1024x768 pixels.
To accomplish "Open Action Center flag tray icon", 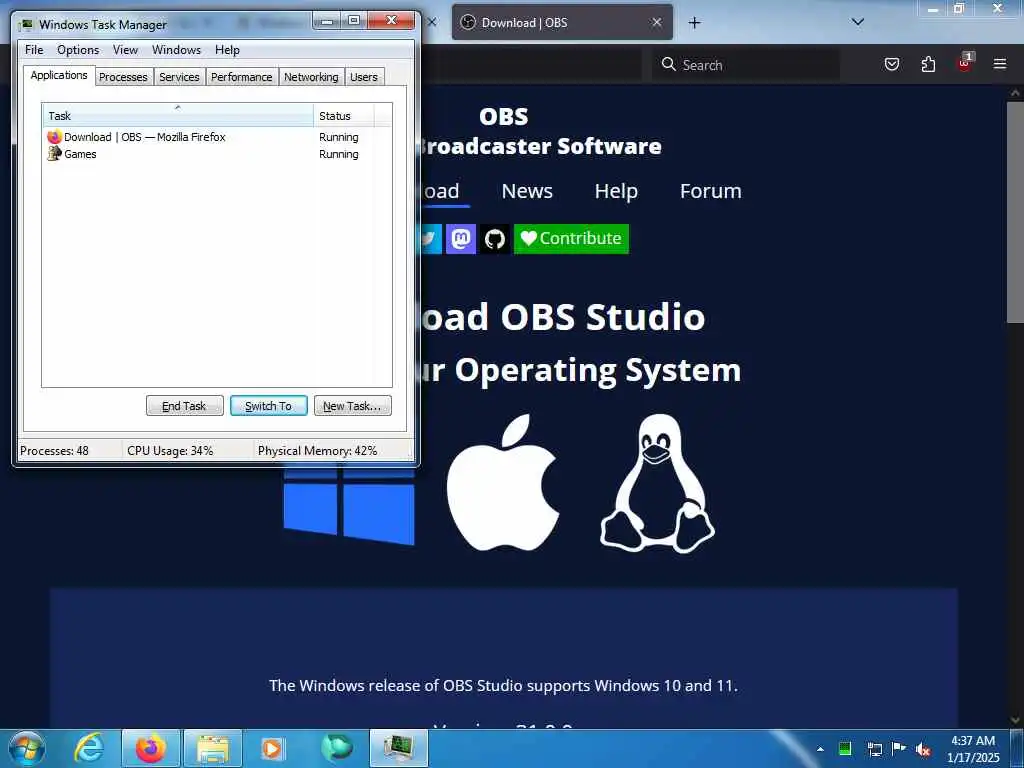I will [899, 748].
